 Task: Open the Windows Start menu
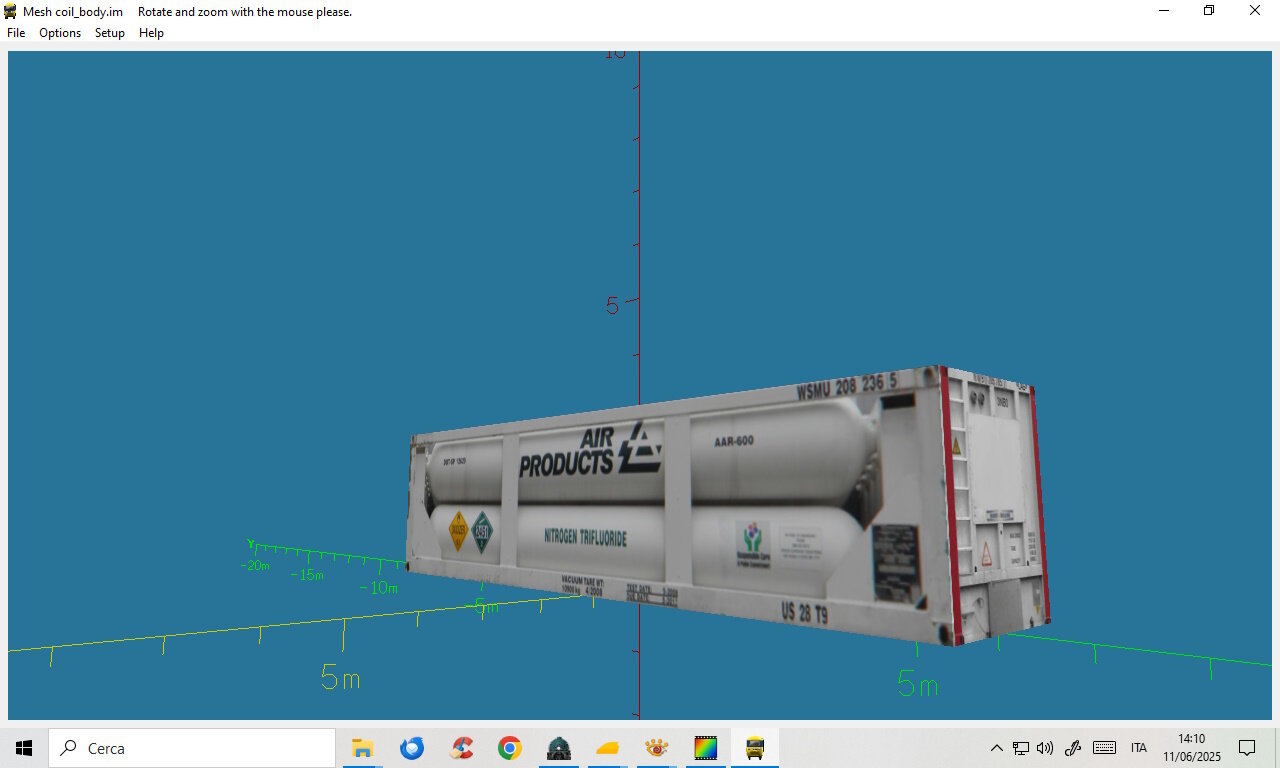click(x=24, y=748)
